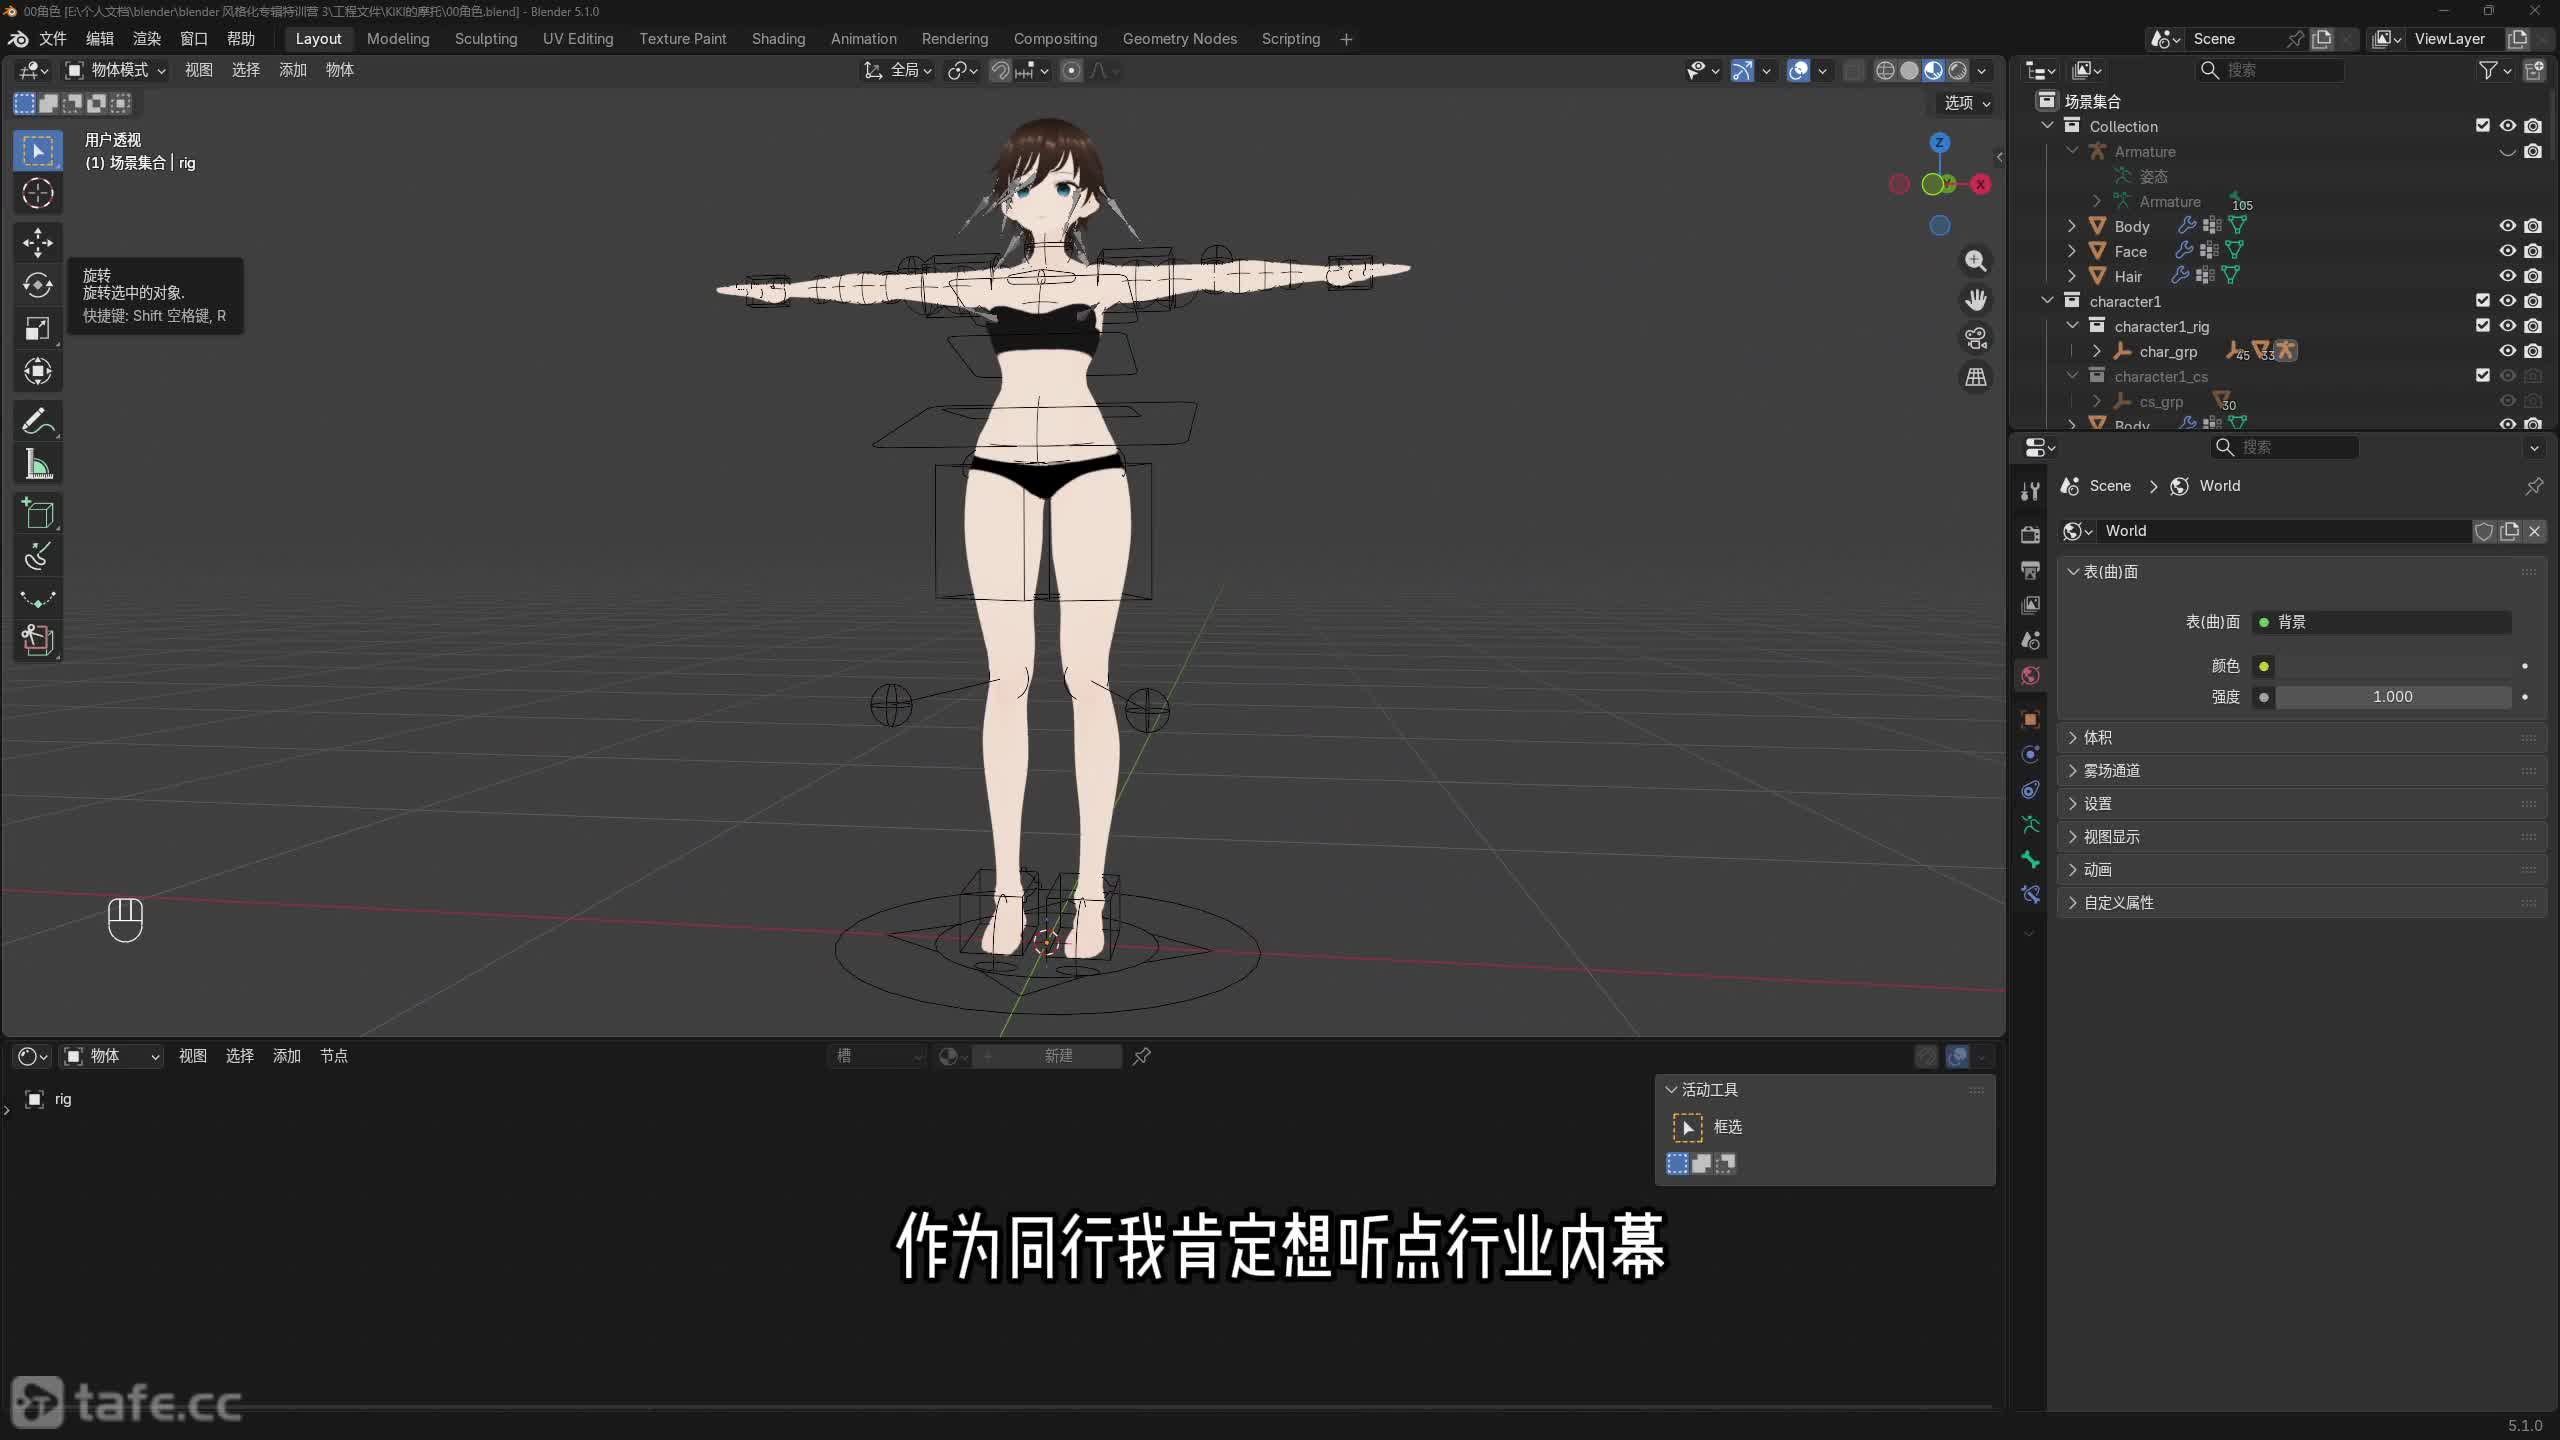
Task: Switch perspective/orthographic with the grid icon
Action: [1975, 378]
